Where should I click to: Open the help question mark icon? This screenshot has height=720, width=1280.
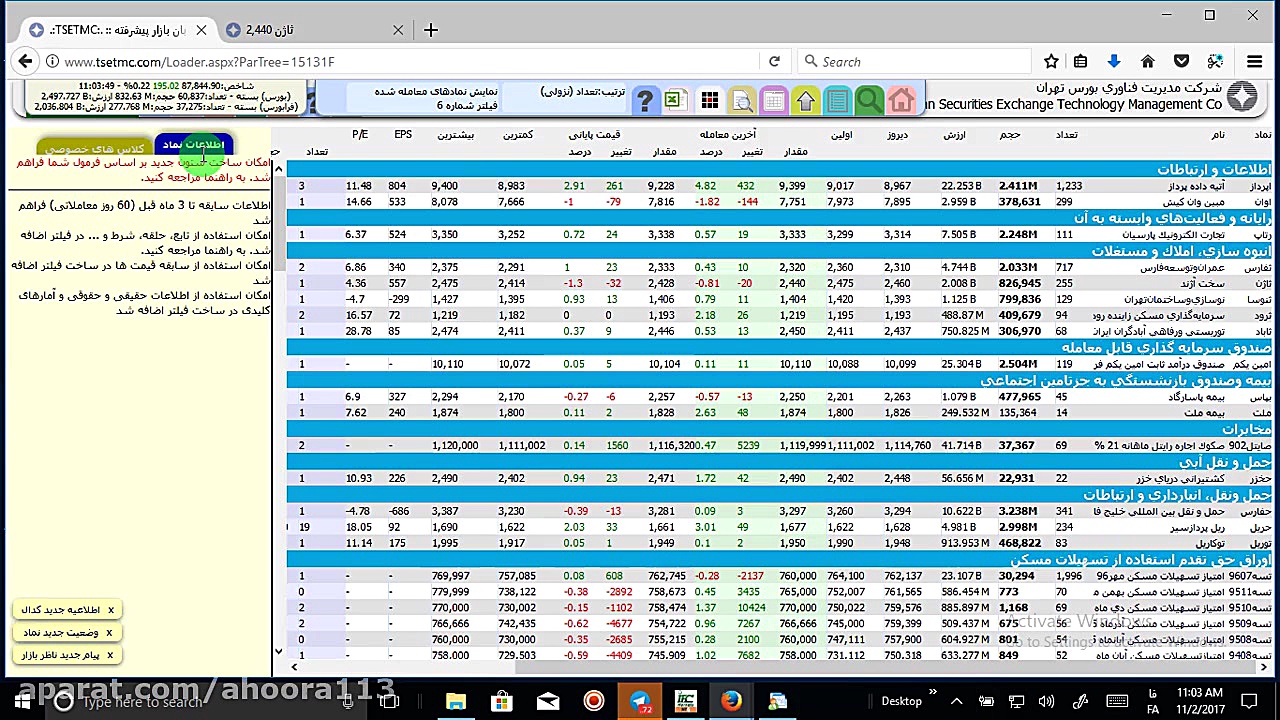point(644,100)
